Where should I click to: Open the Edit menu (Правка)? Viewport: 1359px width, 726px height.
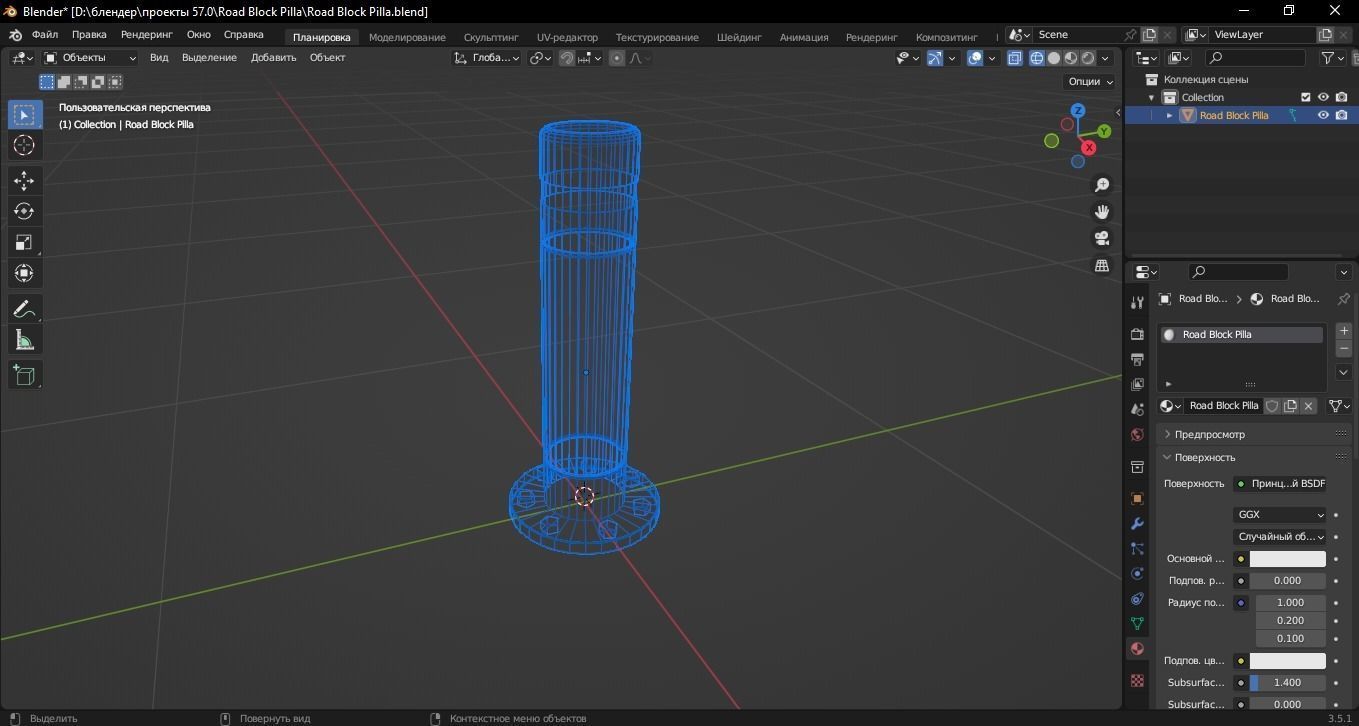pos(89,35)
